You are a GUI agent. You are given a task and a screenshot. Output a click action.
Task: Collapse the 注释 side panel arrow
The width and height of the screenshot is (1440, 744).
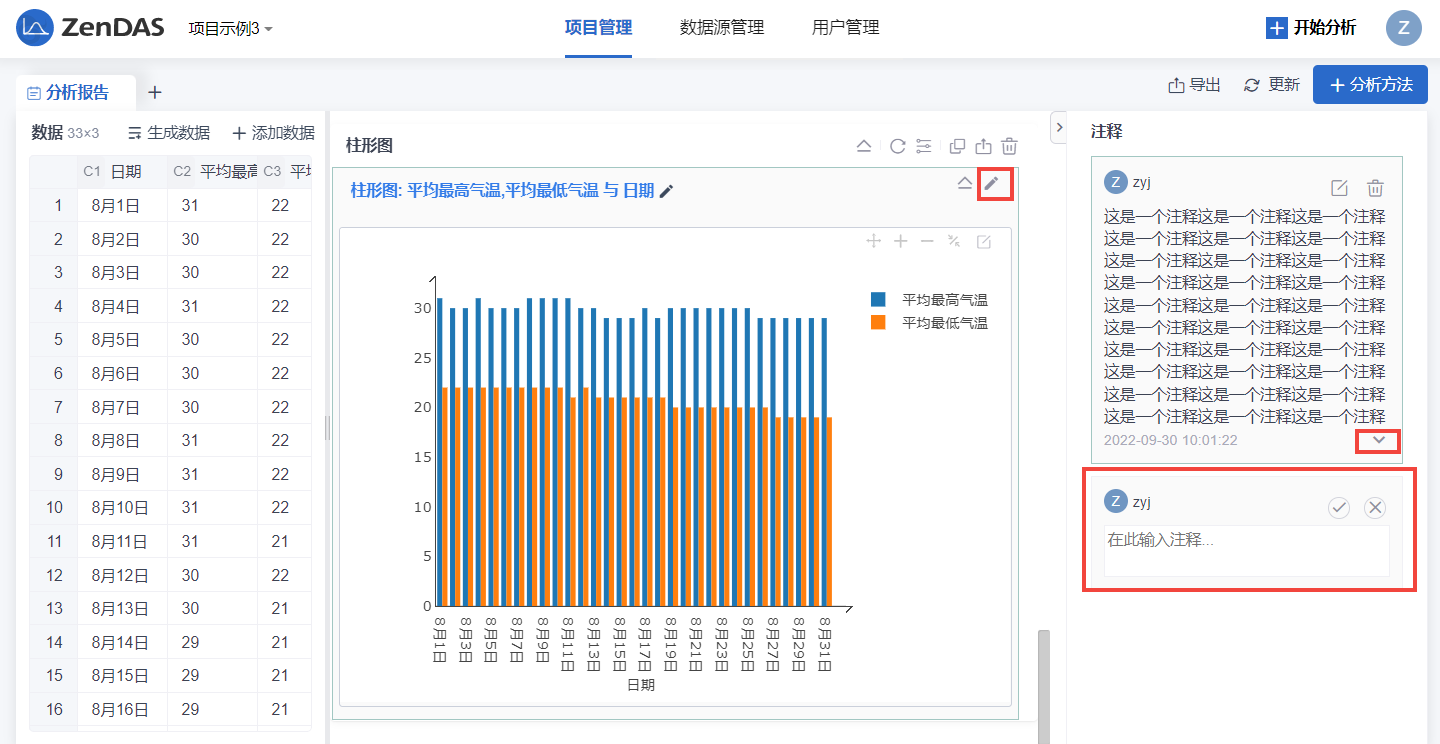pos(1059,127)
